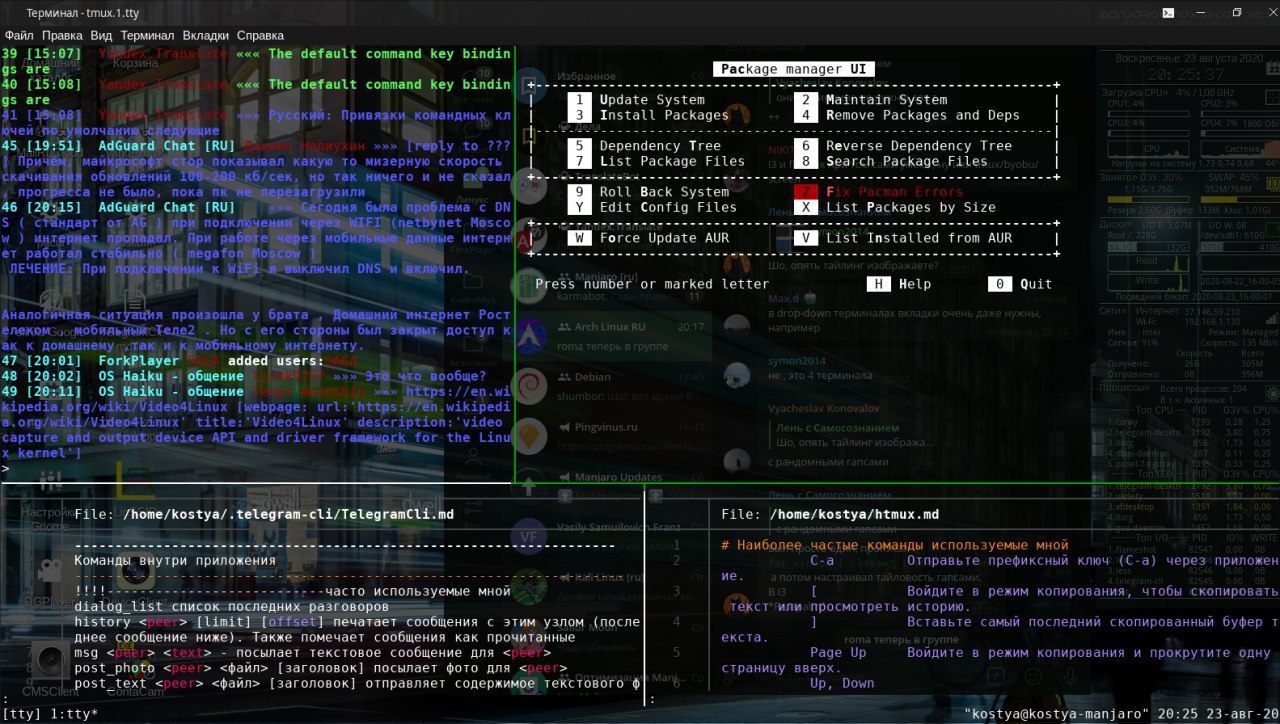Choose option 4 Remove Packages and Deps
Viewport: 1280px width, 724px height.
[x=907, y=115]
